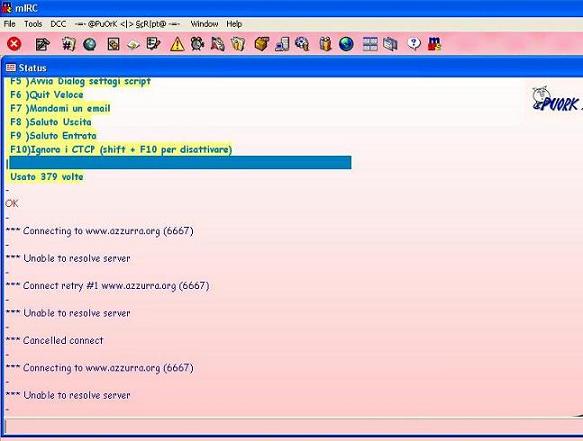Click the bottom-most 'Unable to resolve server' line

[x=68, y=395]
